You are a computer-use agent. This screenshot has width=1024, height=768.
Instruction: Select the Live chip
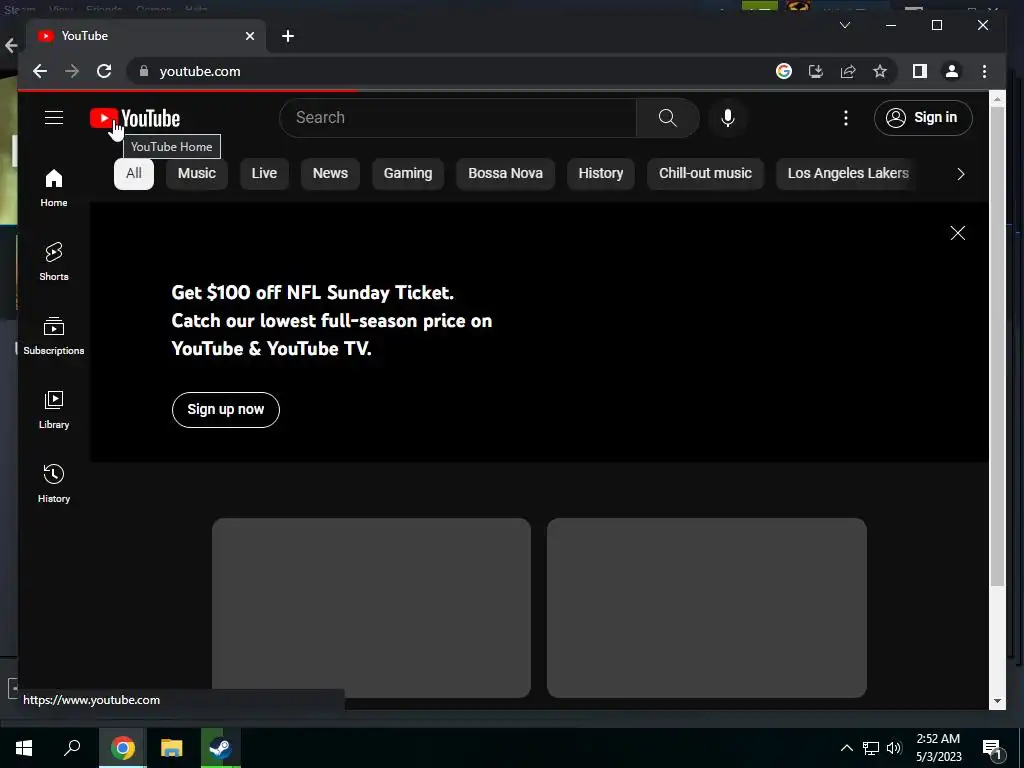tap(264, 174)
